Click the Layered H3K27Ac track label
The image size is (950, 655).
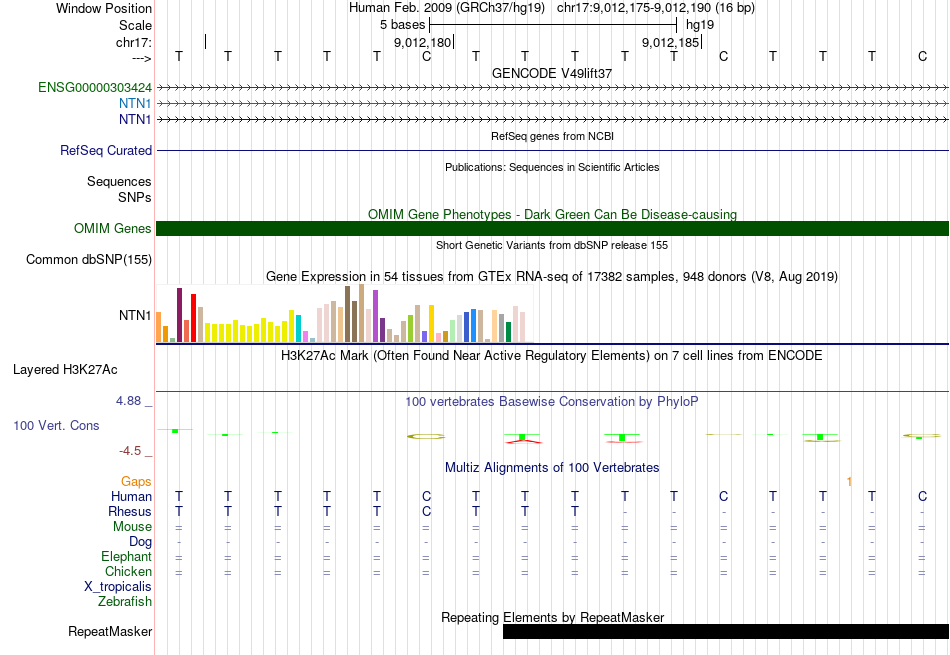pos(65,370)
